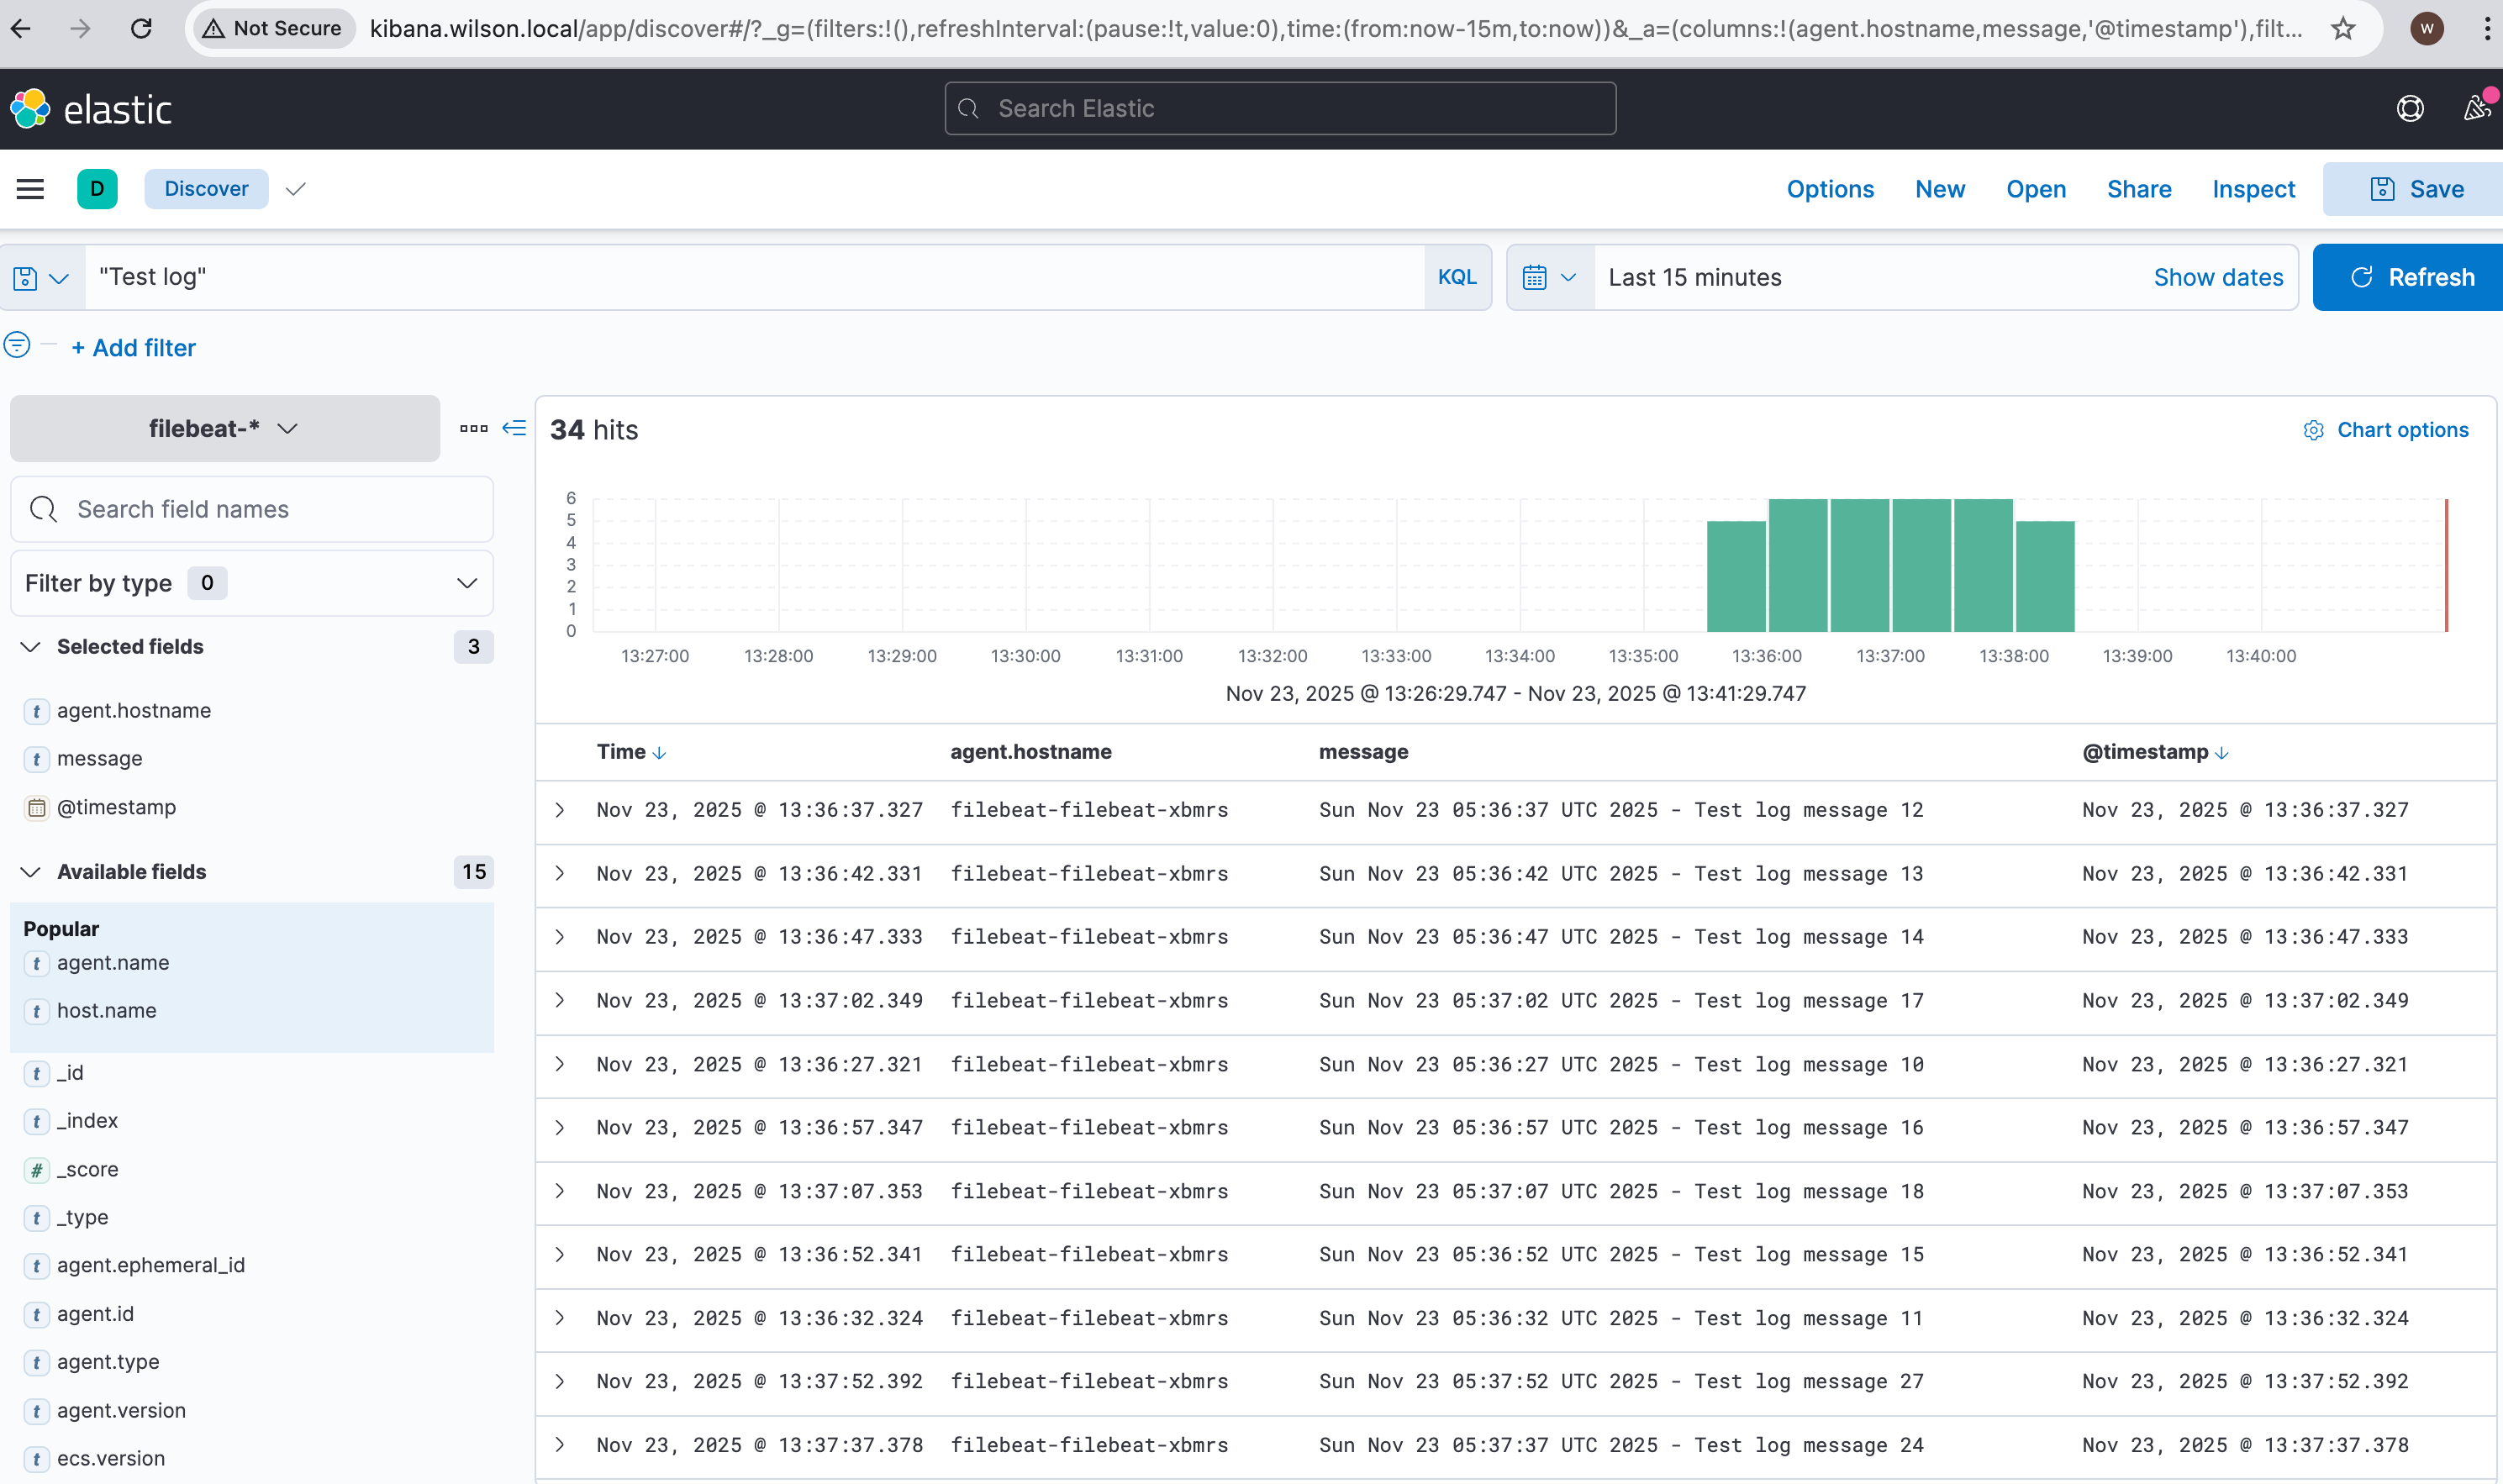
Task: Open the Kibana navigation hamburger menu
Action: coord(29,188)
